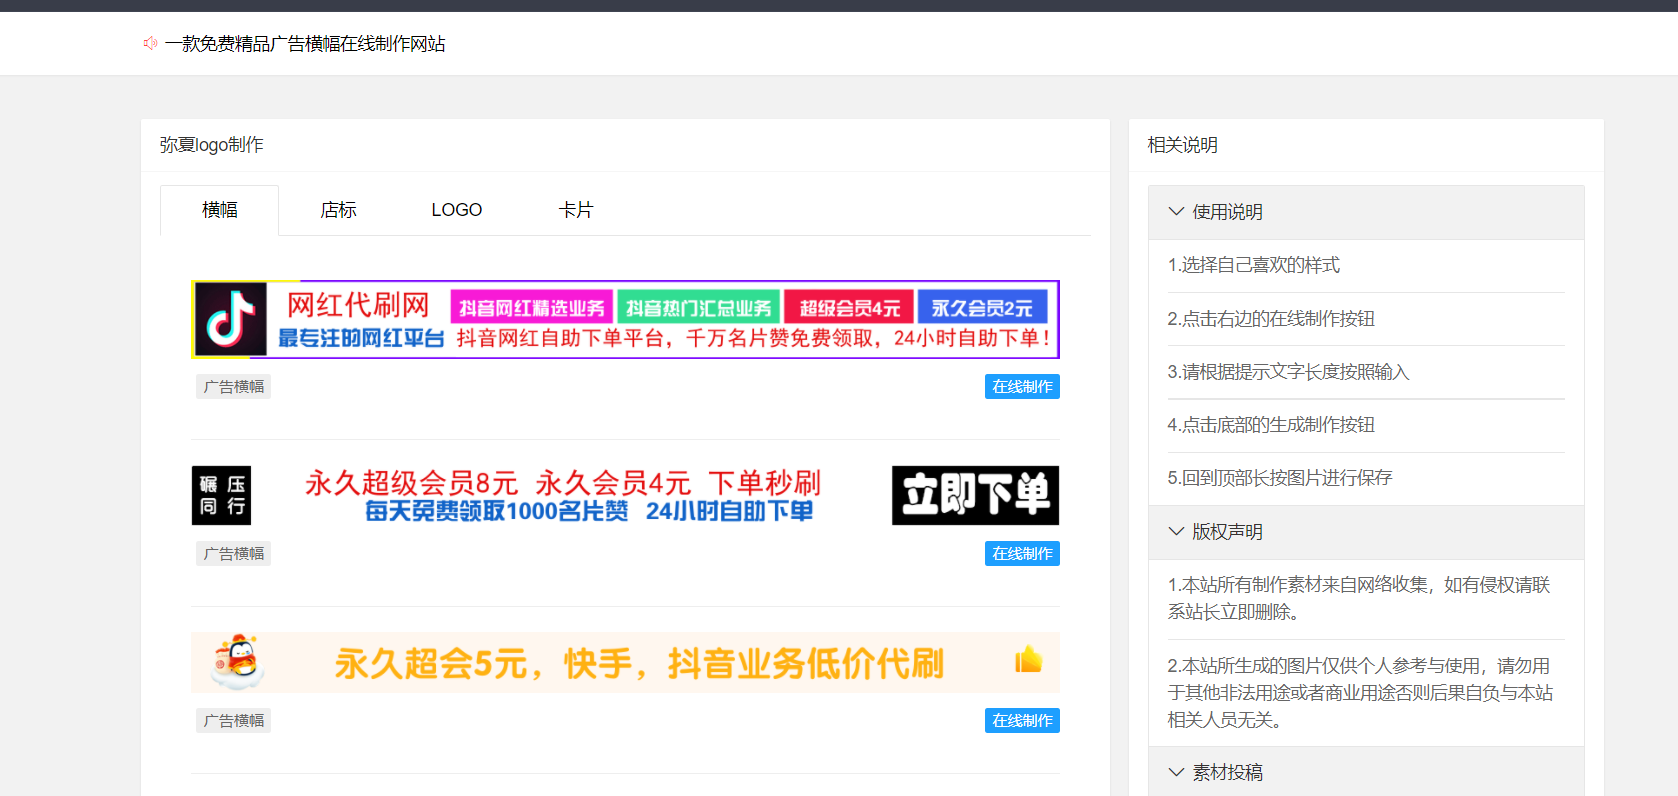Image resolution: width=1678 pixels, height=796 pixels.
Task: Click 广告横幅 tag under 网红代刷网 banner
Action: (x=234, y=387)
